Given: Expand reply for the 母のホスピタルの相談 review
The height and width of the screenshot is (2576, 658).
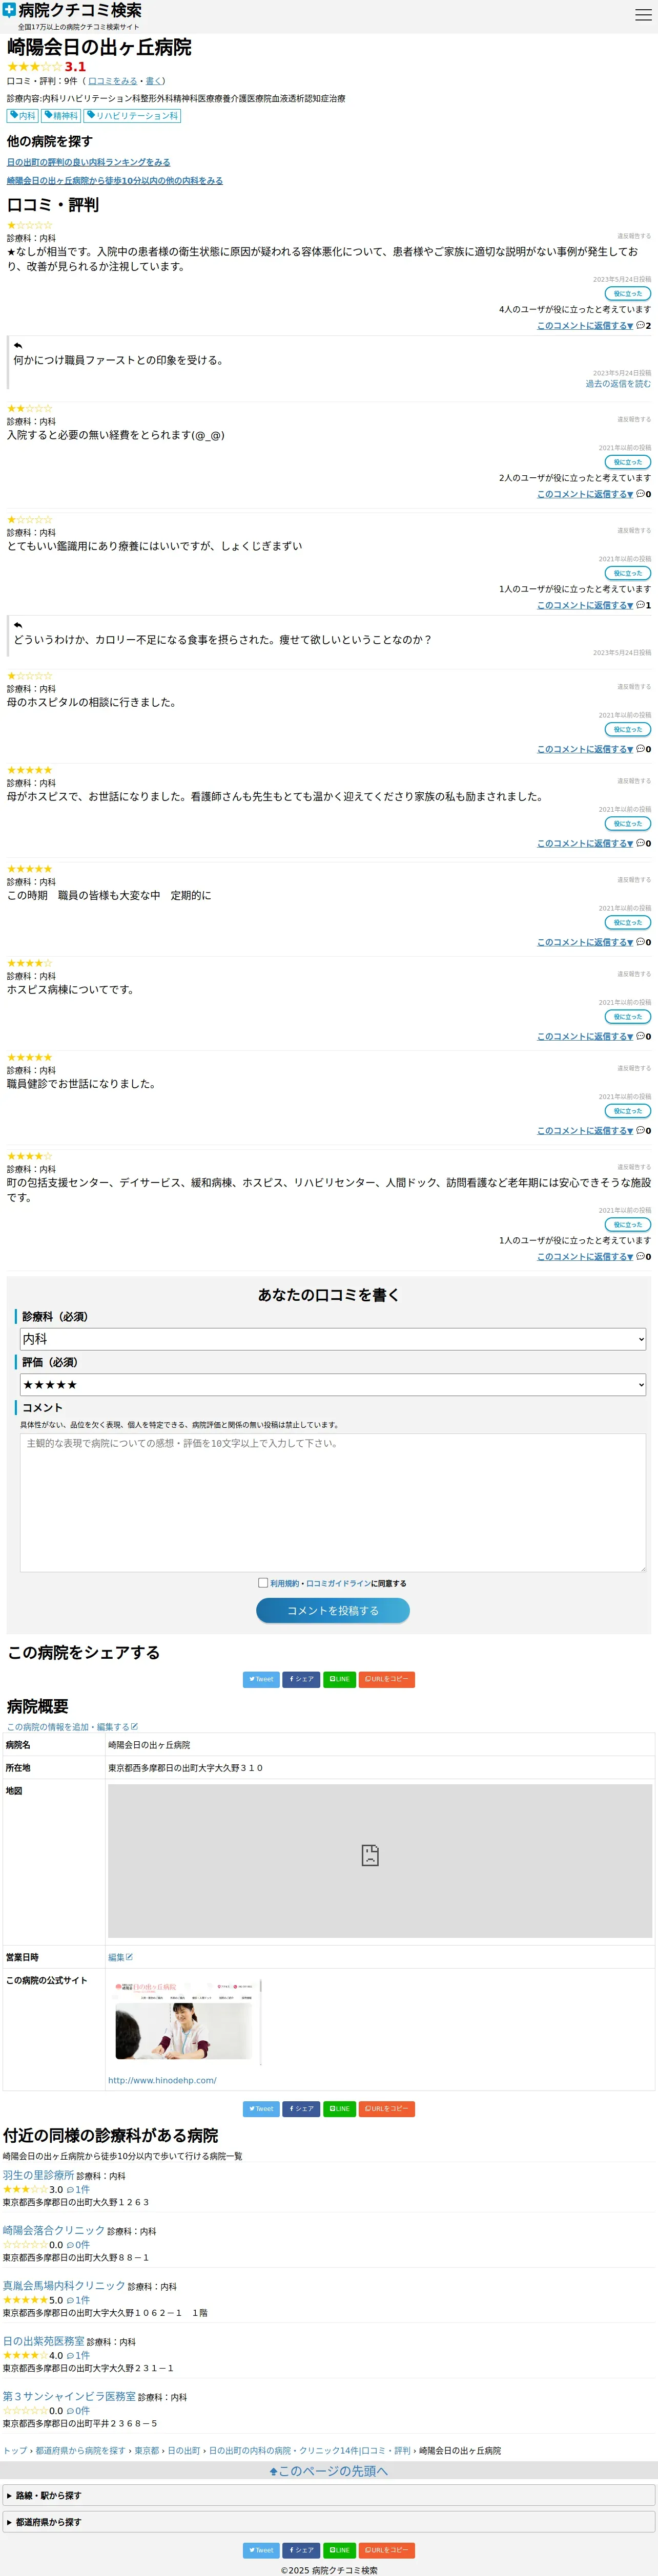Looking at the screenshot, I should pyautogui.click(x=585, y=749).
